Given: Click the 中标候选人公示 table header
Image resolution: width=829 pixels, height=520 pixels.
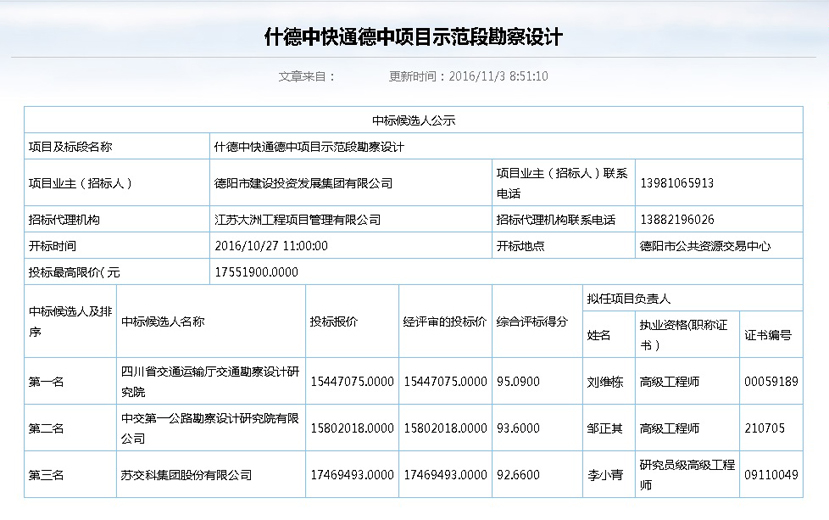Looking at the screenshot, I should [x=413, y=120].
